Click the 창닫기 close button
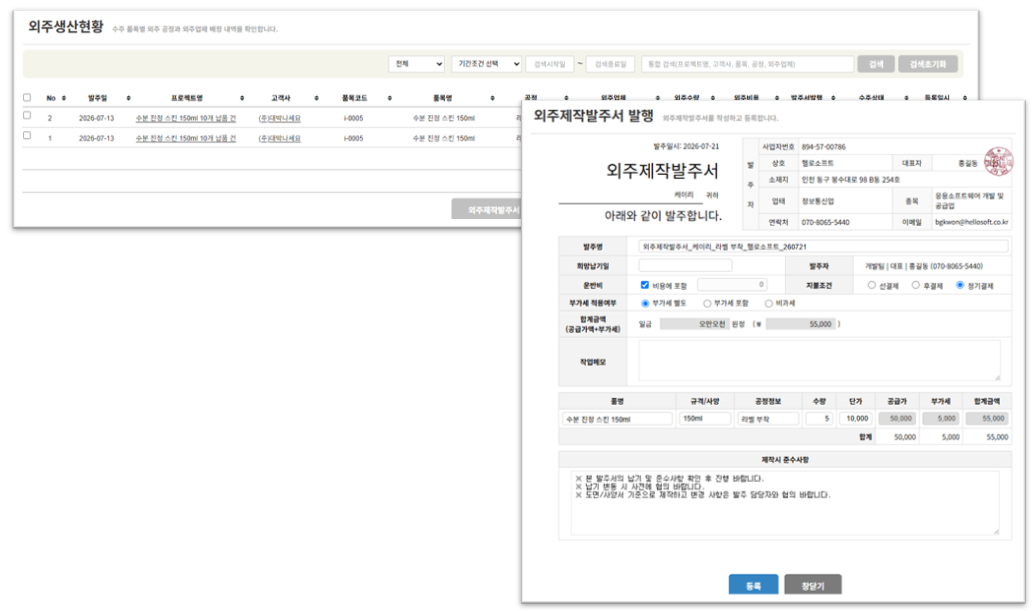1035x611 pixels. pyautogui.click(x=813, y=585)
